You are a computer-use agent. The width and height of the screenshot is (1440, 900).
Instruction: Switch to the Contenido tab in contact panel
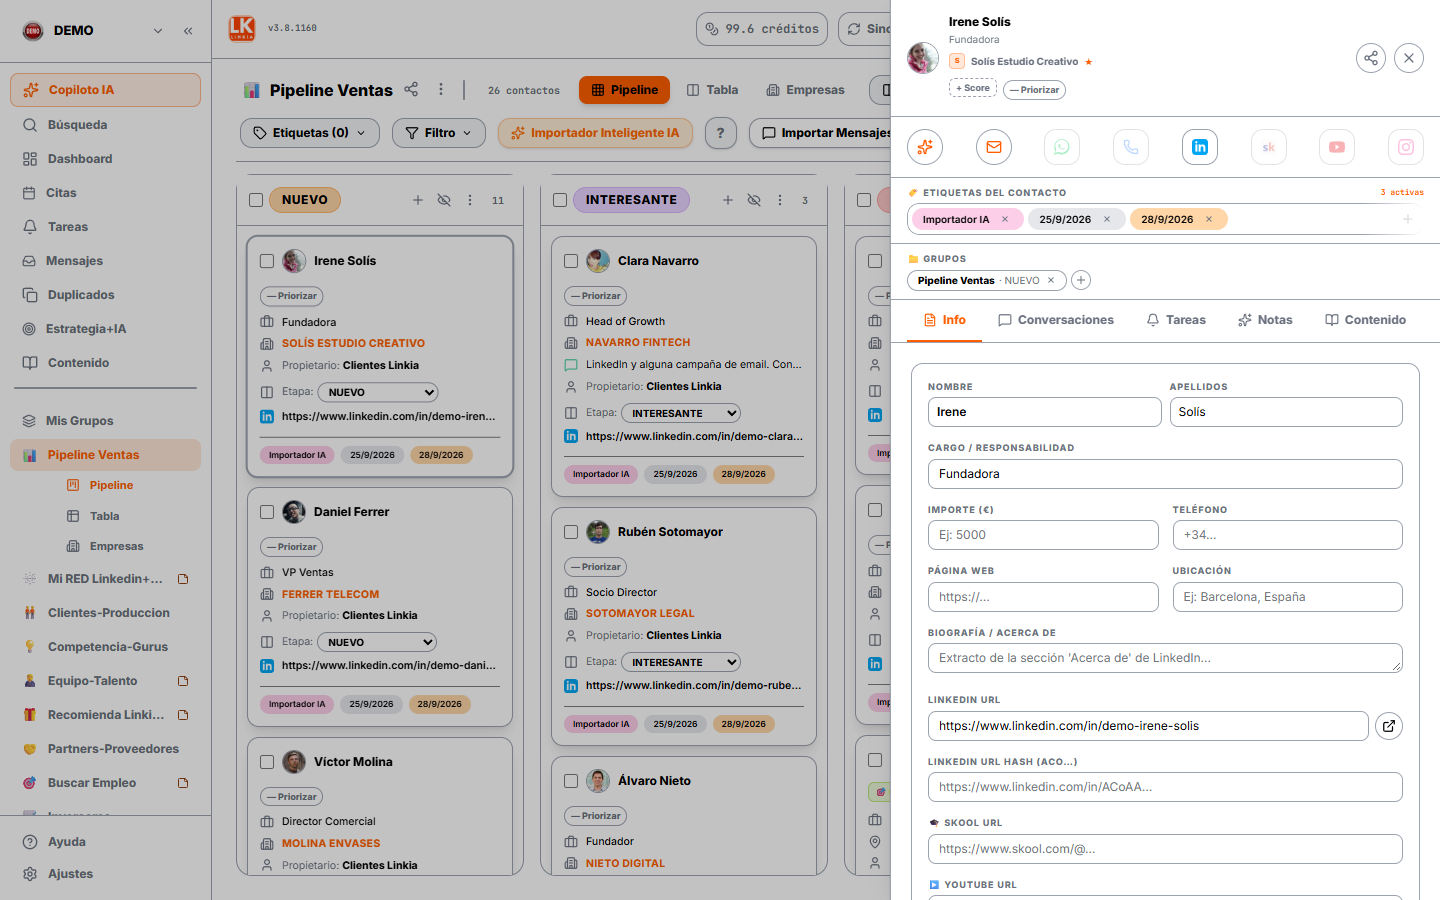pyautogui.click(x=1365, y=320)
